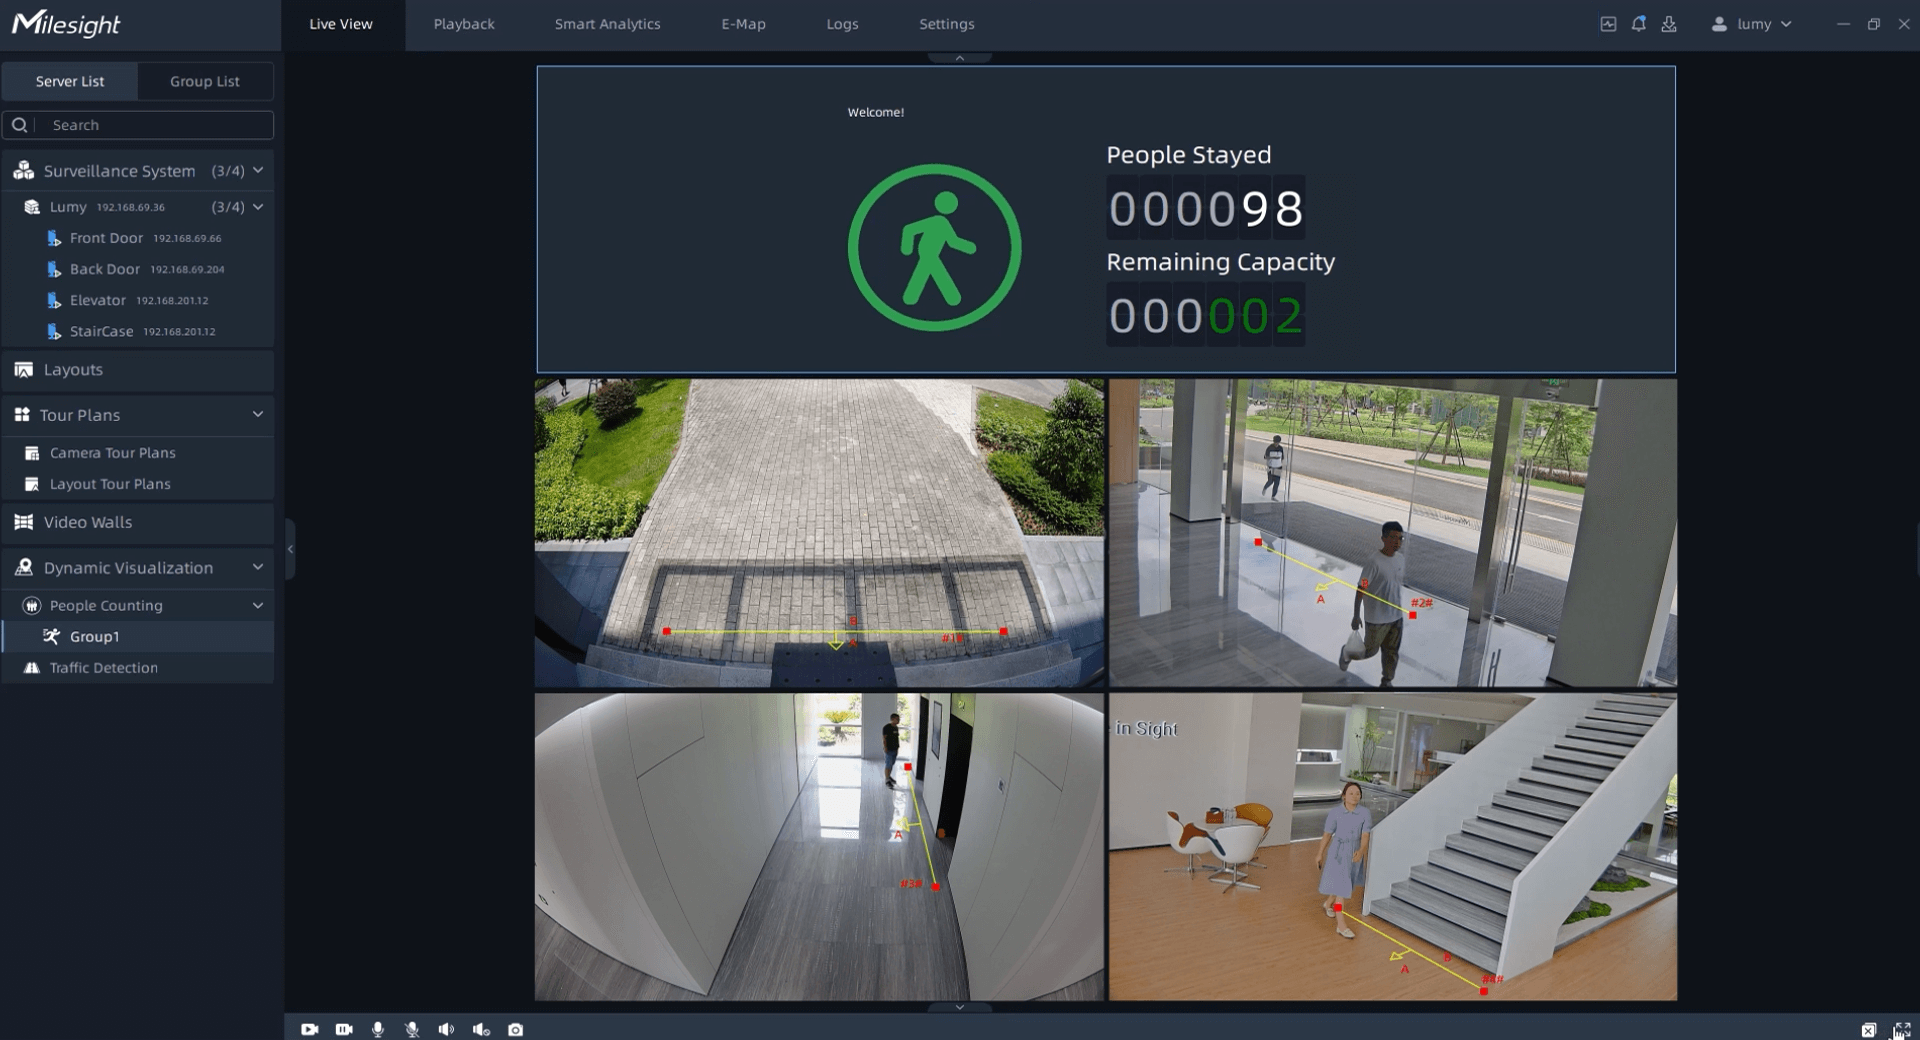1920x1040 pixels.
Task: Close all views with the bottom-right X icon
Action: click(1868, 1029)
